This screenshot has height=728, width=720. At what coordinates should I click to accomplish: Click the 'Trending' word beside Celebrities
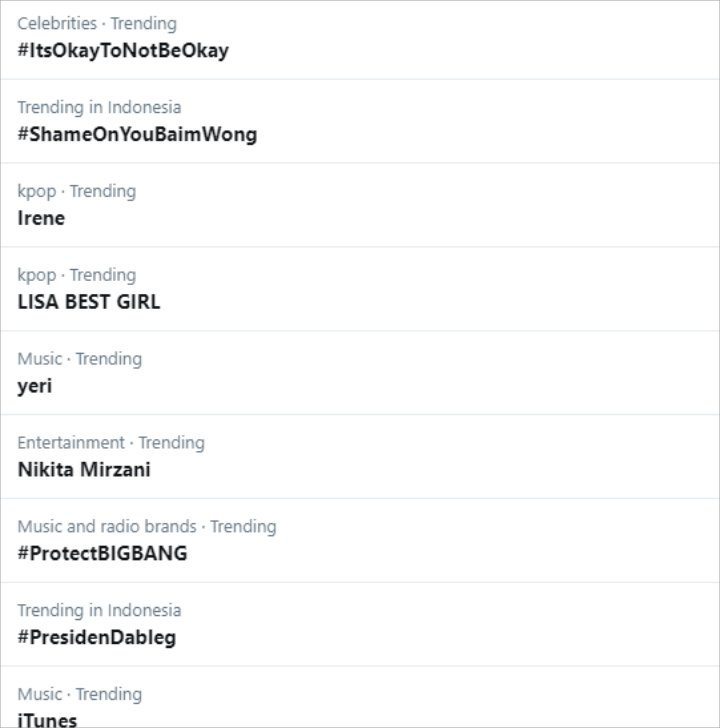point(143,23)
